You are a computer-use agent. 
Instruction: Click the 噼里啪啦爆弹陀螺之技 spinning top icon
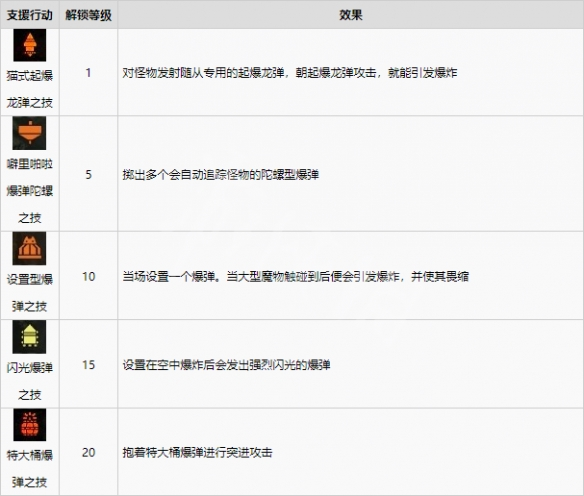[x=29, y=133]
